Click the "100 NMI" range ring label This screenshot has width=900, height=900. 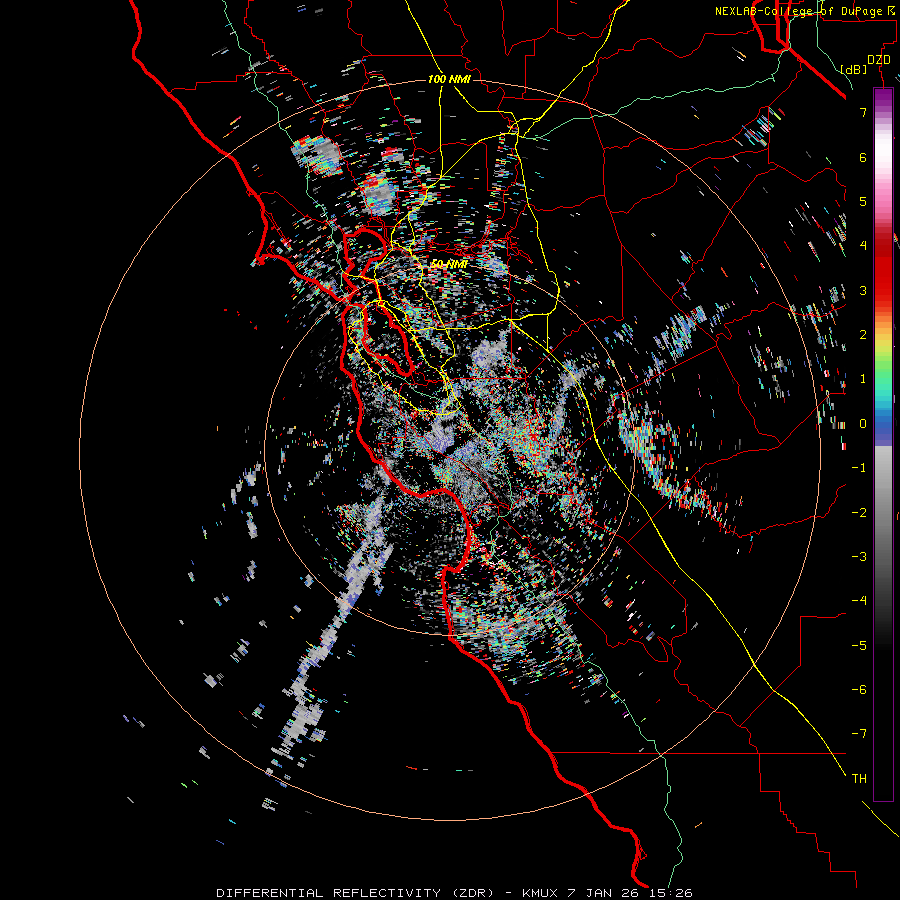pos(449,79)
